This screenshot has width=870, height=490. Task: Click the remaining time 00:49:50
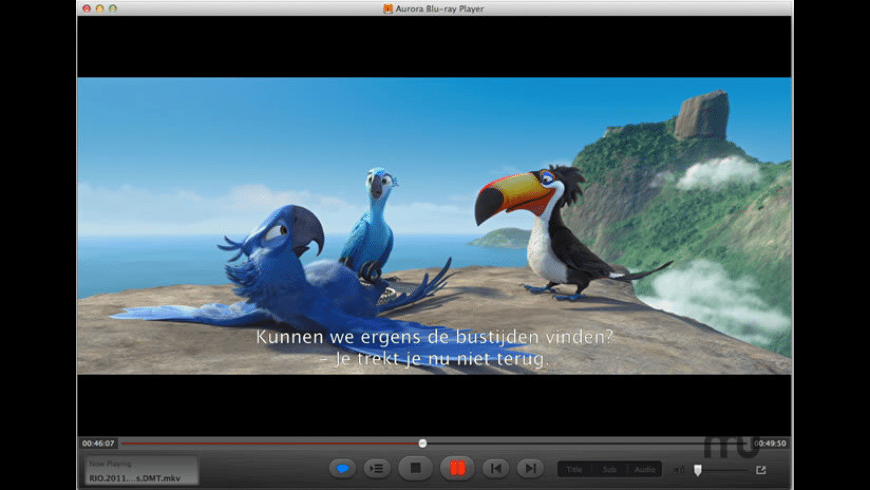(770, 443)
